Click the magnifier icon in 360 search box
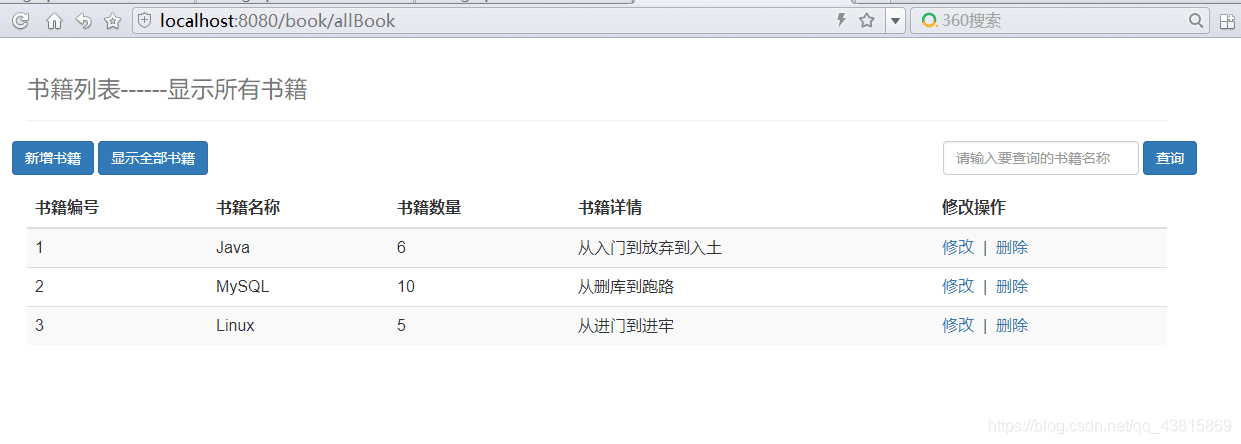The image size is (1241, 444). (1196, 20)
